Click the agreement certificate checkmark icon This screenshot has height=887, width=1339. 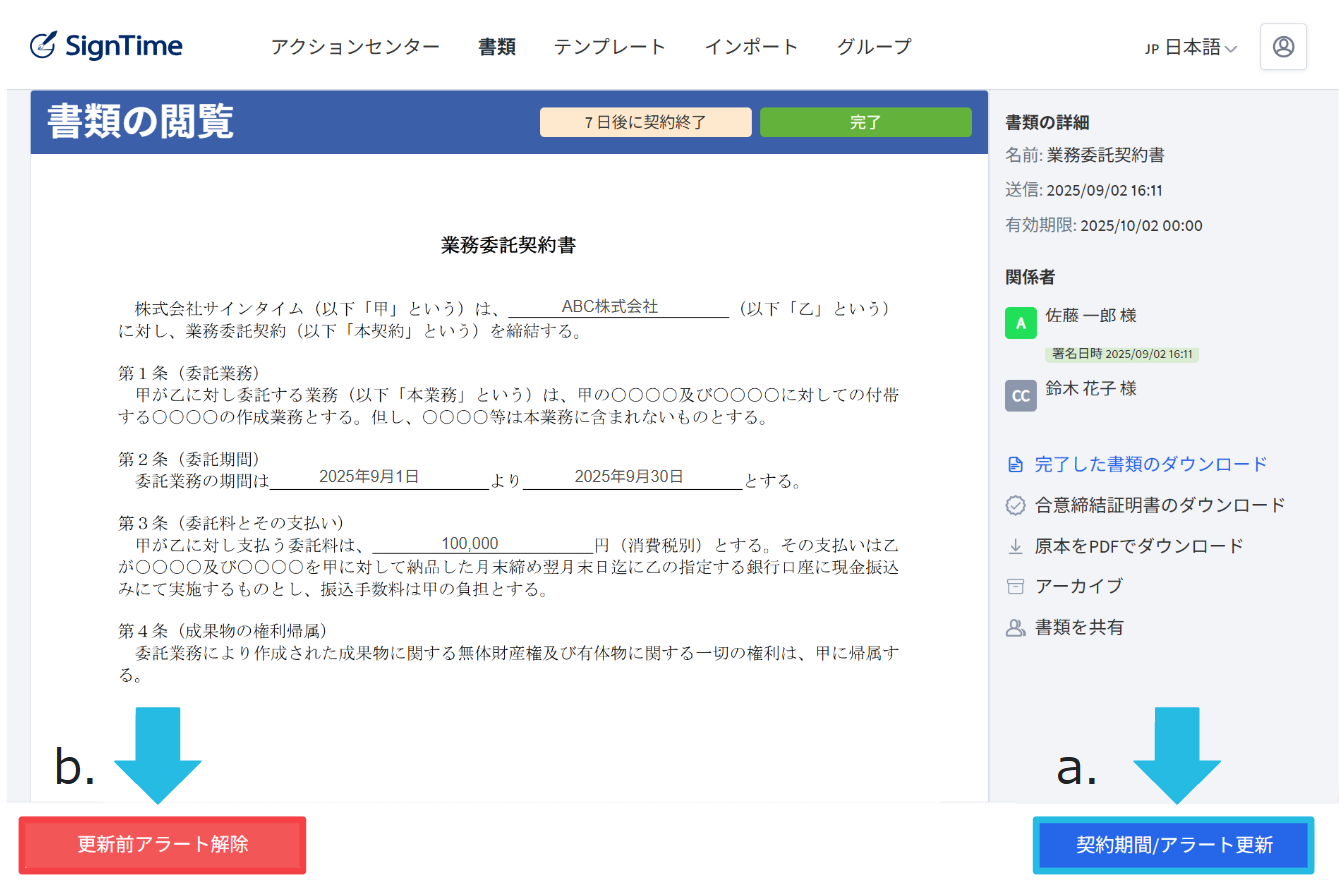coord(1015,506)
